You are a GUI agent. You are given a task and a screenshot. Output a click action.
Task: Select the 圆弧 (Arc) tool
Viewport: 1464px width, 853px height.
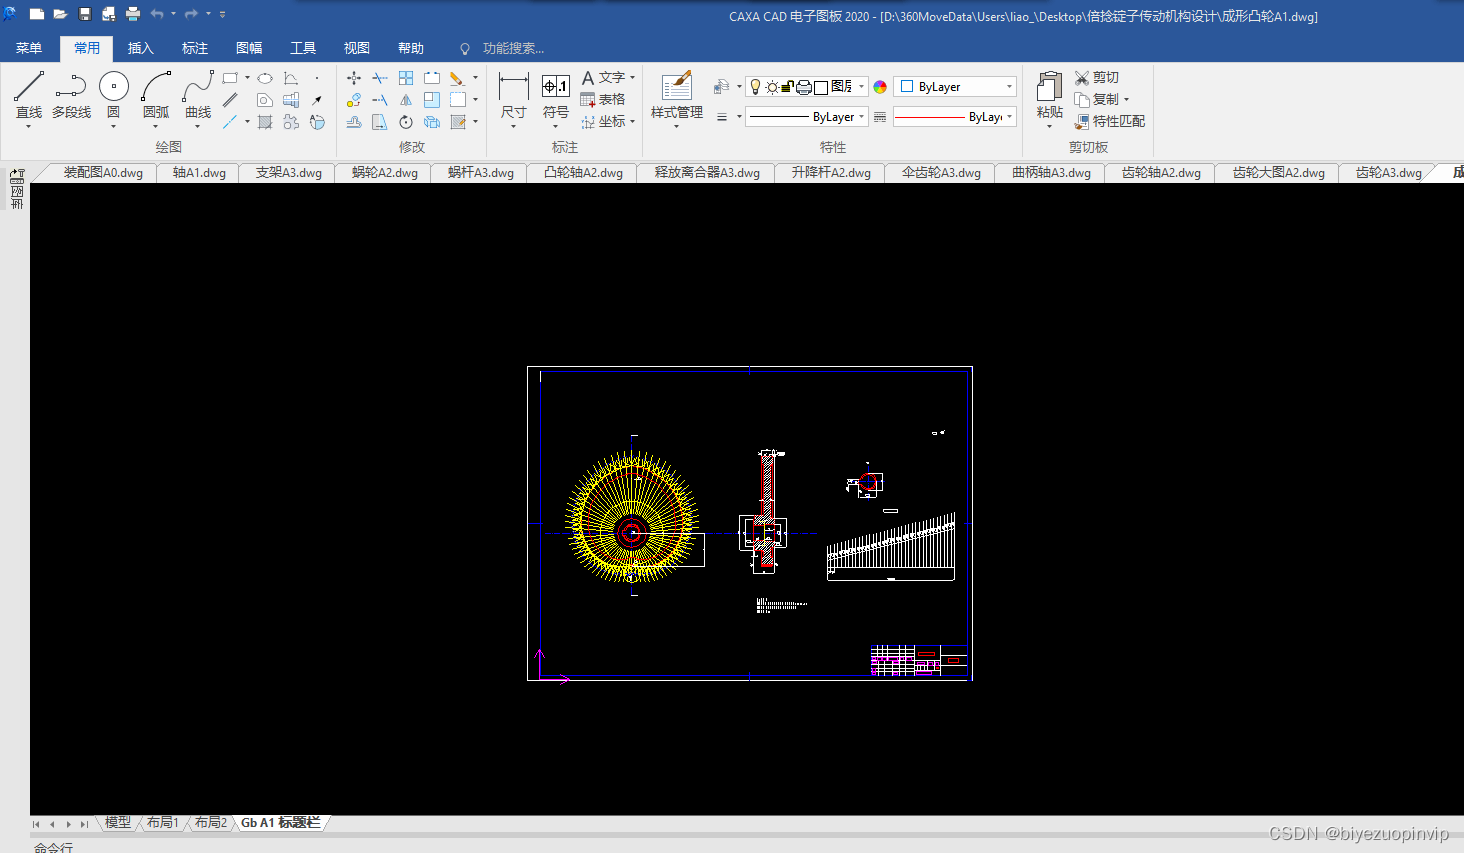(156, 95)
